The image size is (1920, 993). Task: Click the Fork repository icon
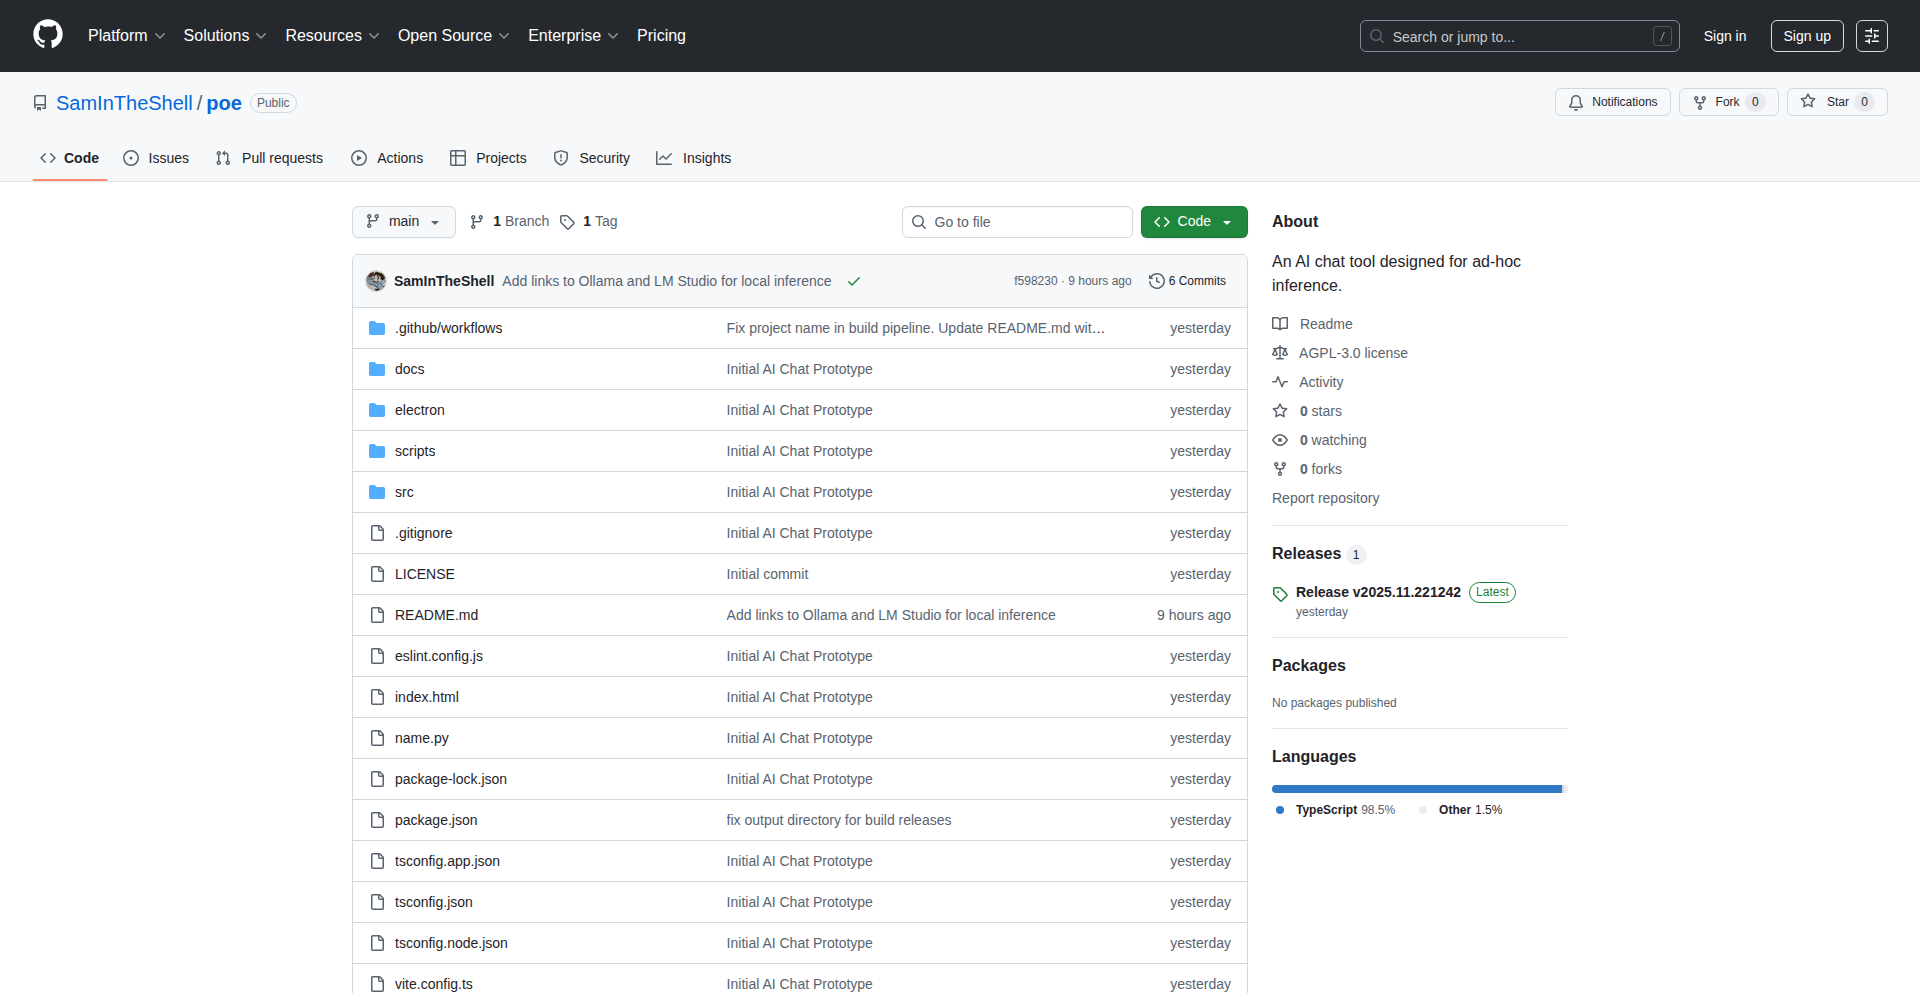[x=1700, y=102]
